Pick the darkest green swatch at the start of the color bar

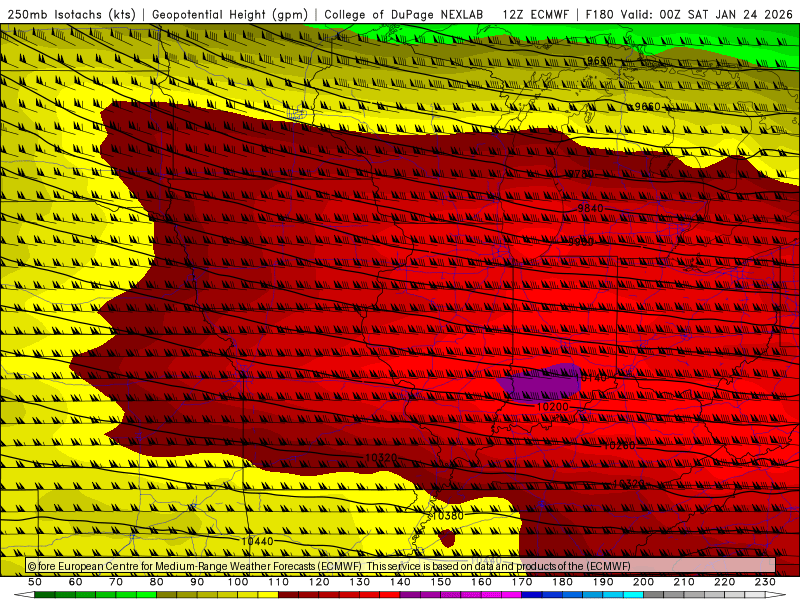coord(45,595)
